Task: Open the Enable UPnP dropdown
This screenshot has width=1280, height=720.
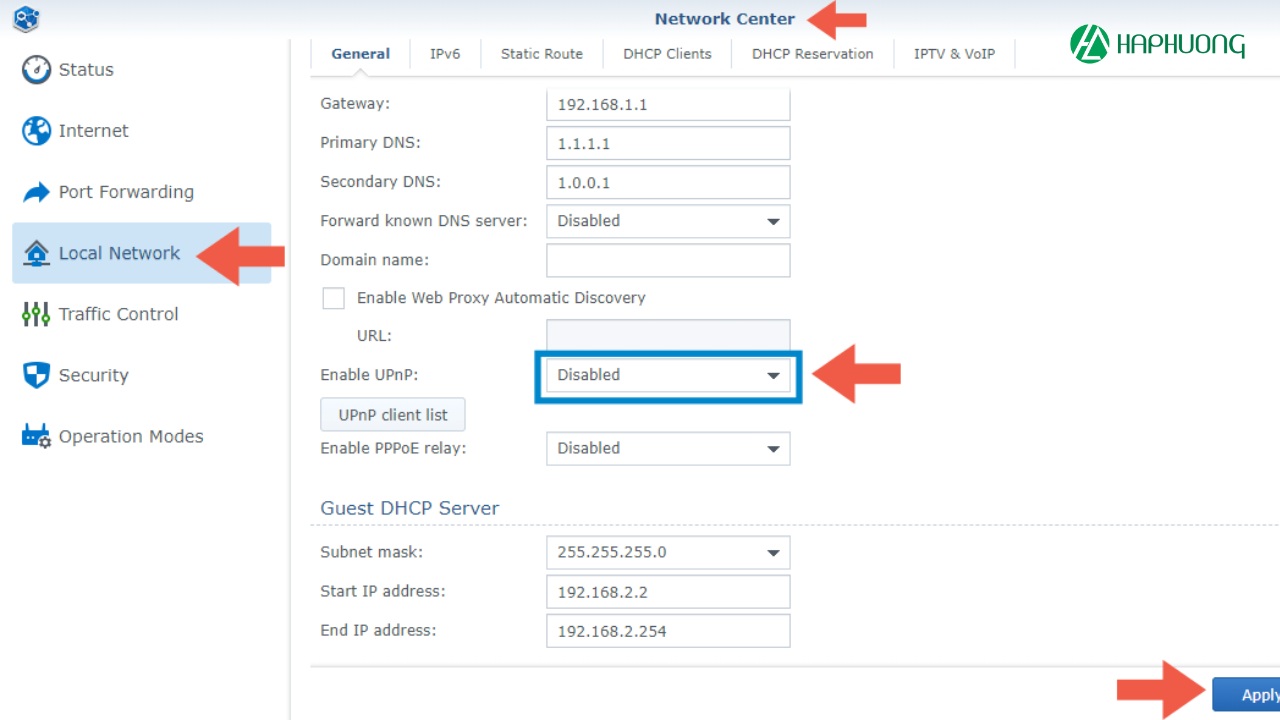Action: [668, 375]
